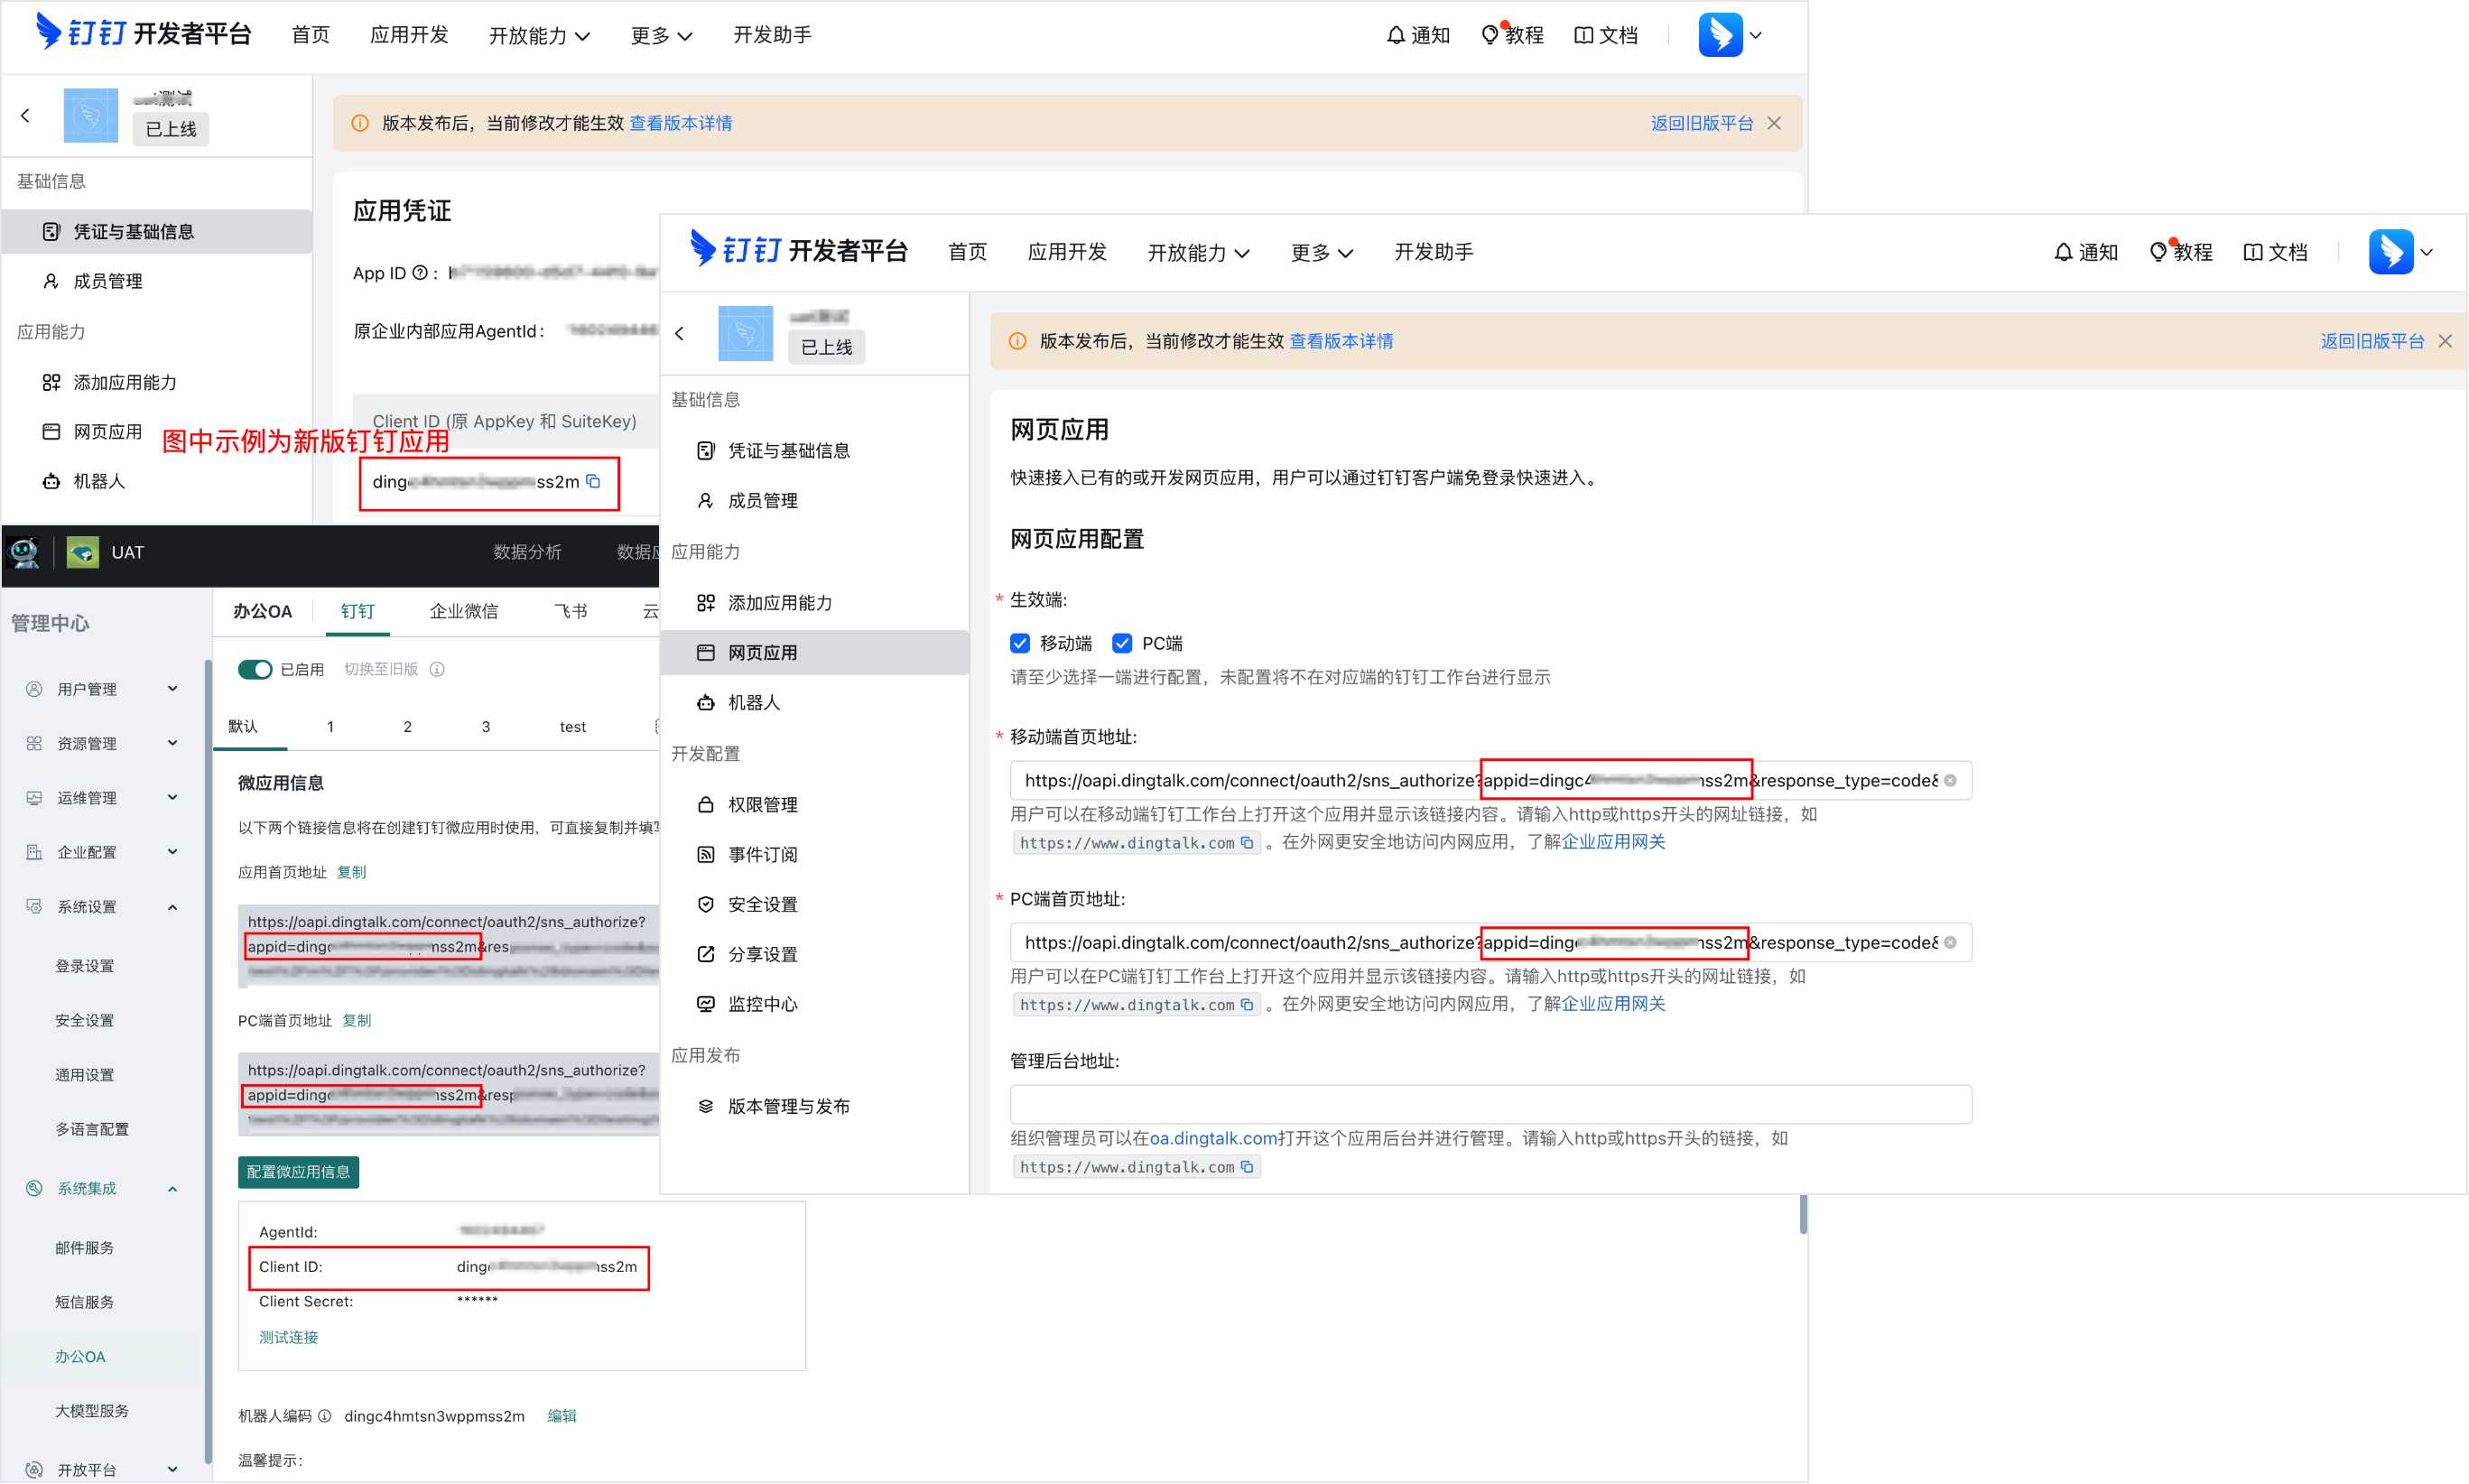Open the 开放能力 dropdown in the front window
2469x1484 pixels.
click(1198, 253)
